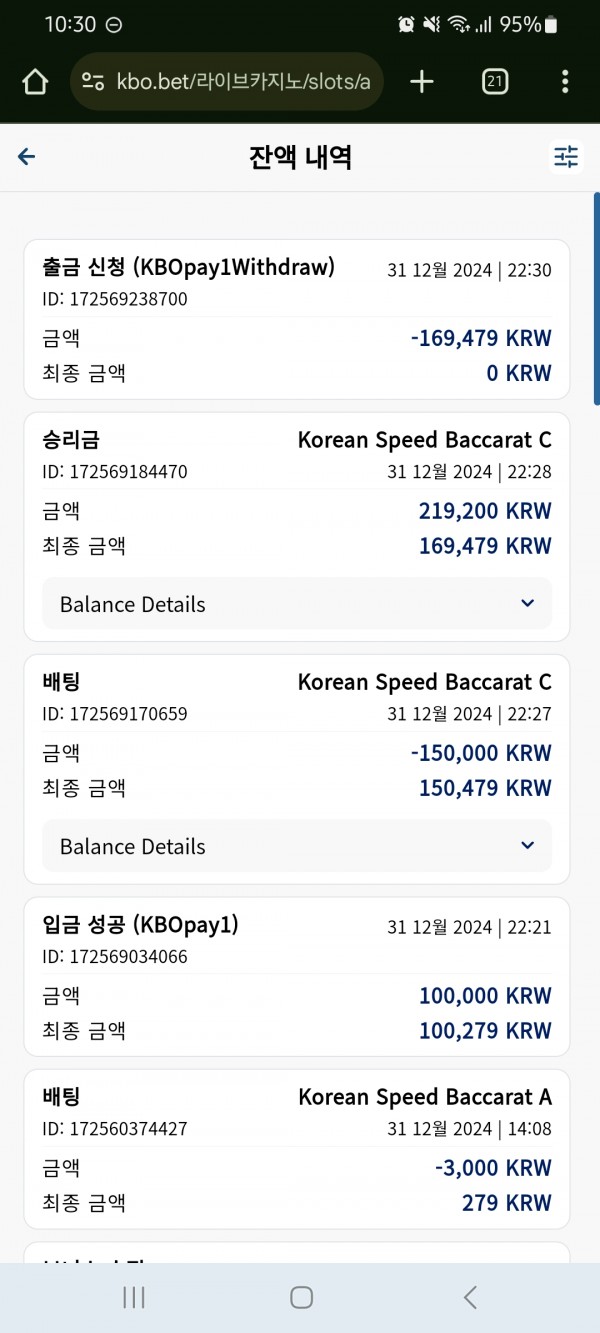Open a new browser tab with plus icon
This screenshot has height=1333, width=600.
pyautogui.click(x=422, y=82)
